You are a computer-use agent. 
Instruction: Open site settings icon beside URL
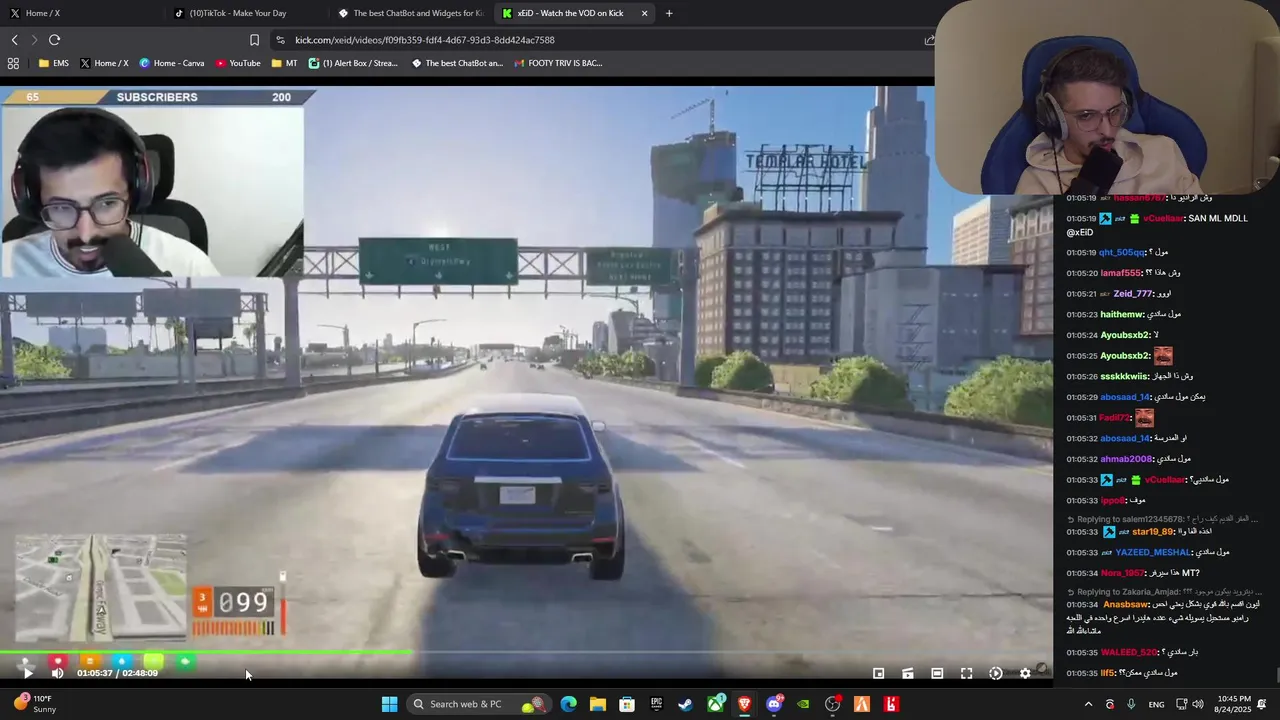[x=280, y=40]
